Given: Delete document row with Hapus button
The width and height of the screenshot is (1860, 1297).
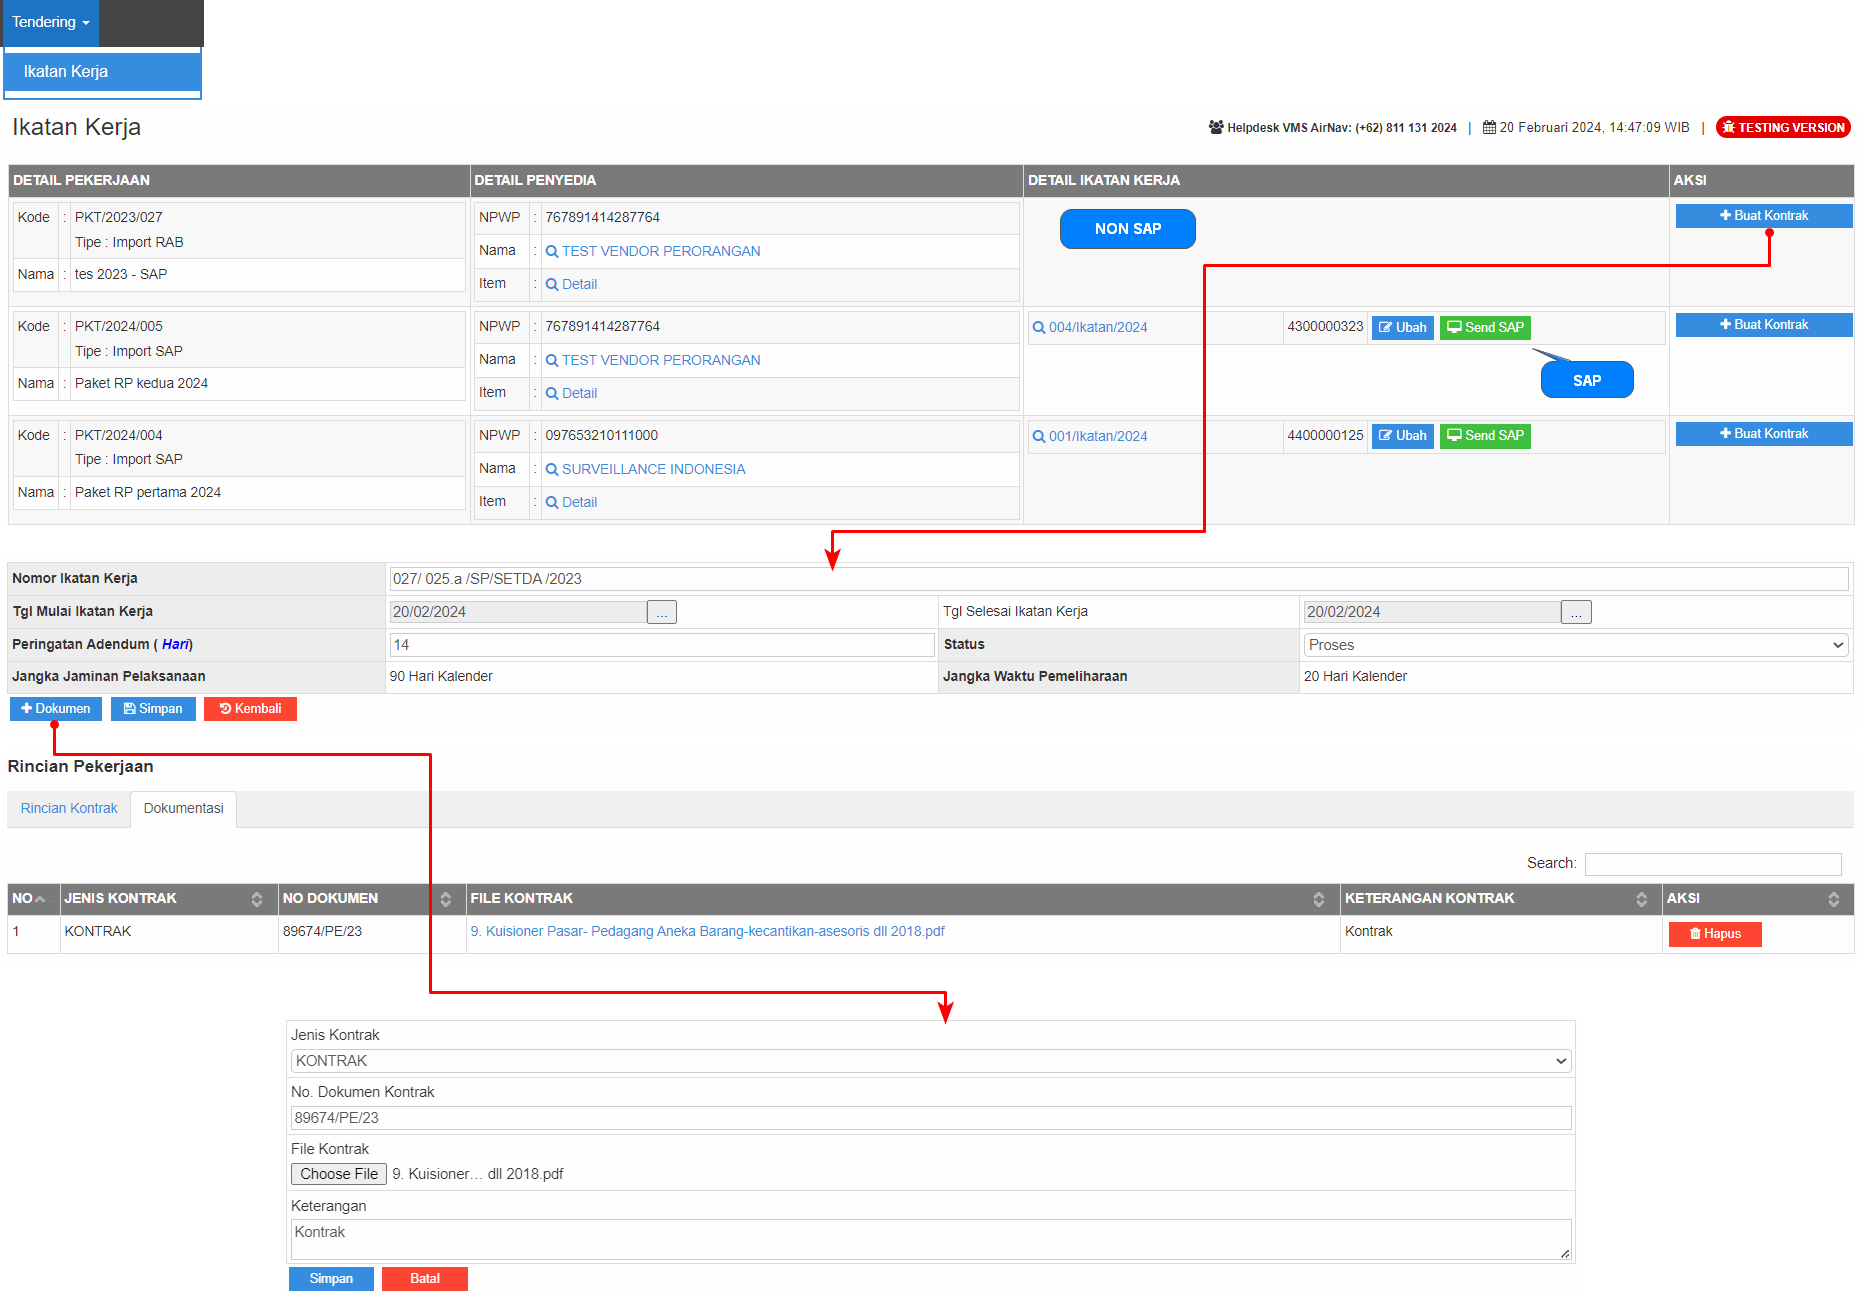Looking at the screenshot, I should tap(1714, 934).
